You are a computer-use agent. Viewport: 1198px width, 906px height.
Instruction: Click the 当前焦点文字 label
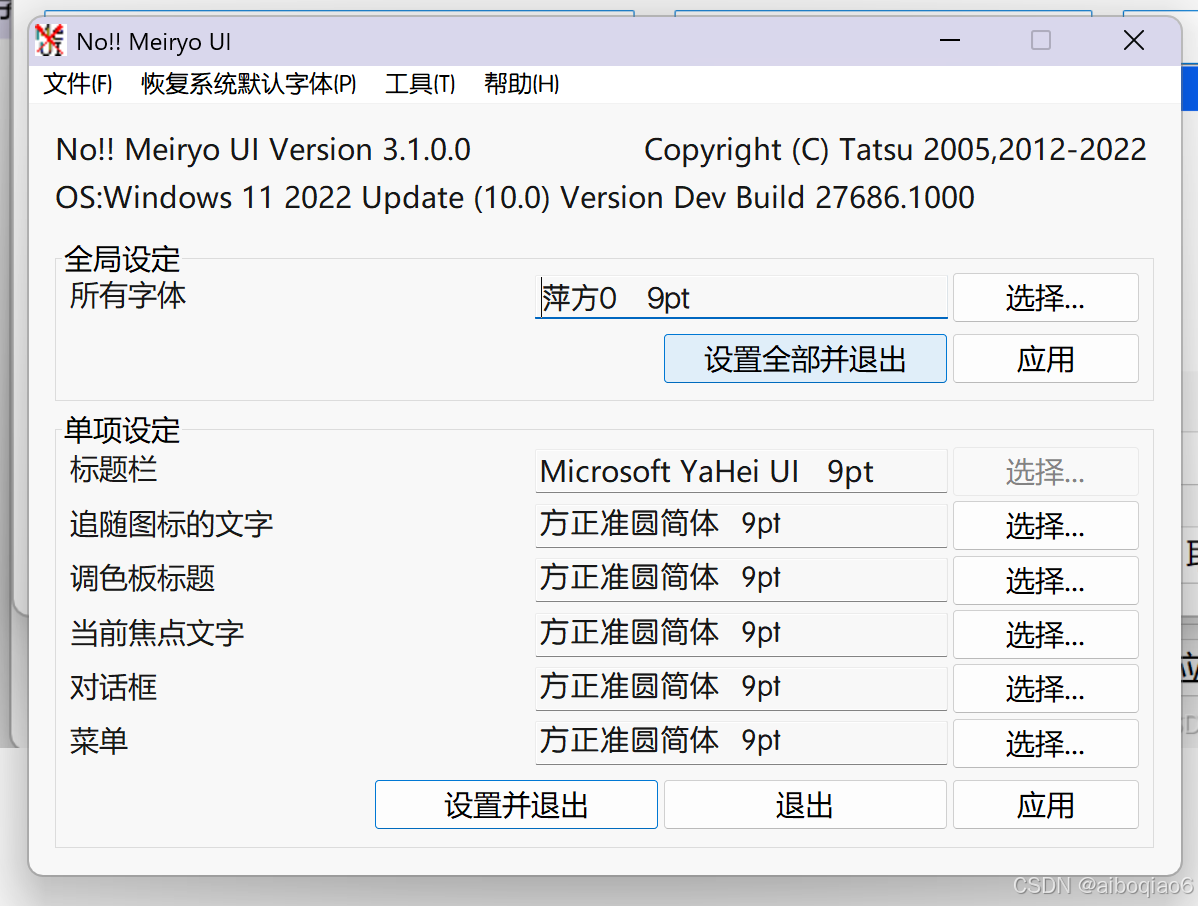pyautogui.click(x=157, y=633)
